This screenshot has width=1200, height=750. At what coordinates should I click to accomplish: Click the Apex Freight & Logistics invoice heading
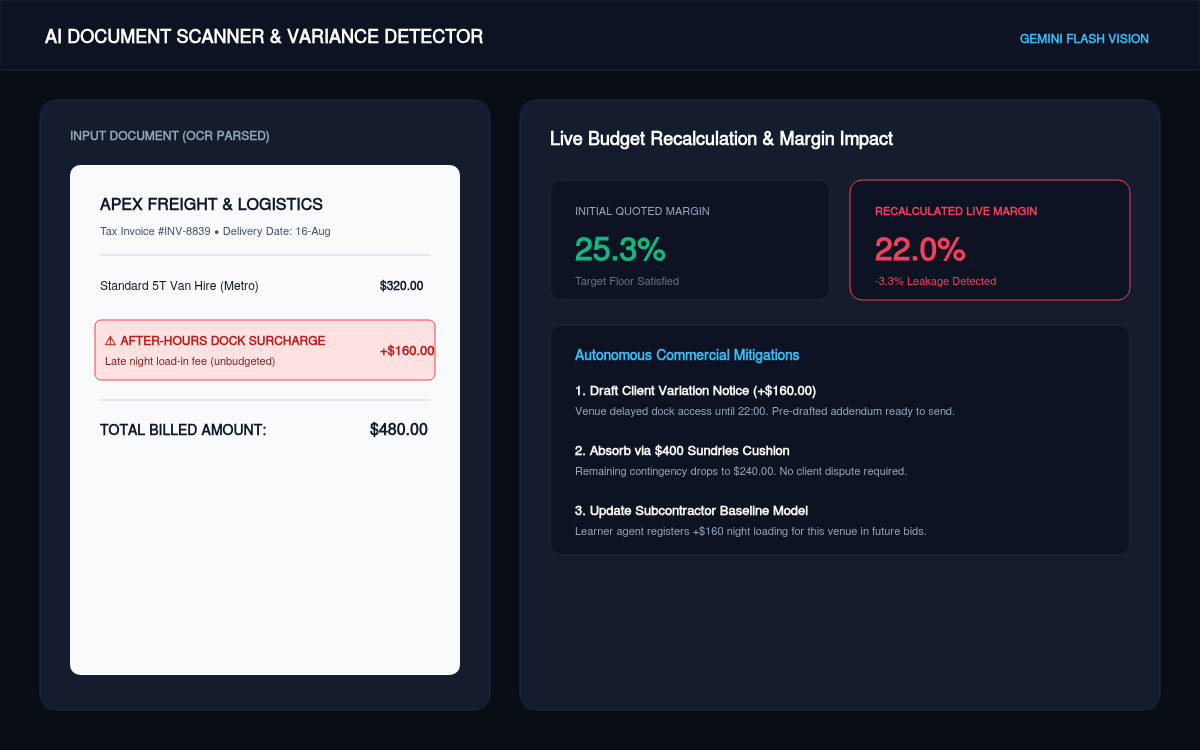point(211,204)
